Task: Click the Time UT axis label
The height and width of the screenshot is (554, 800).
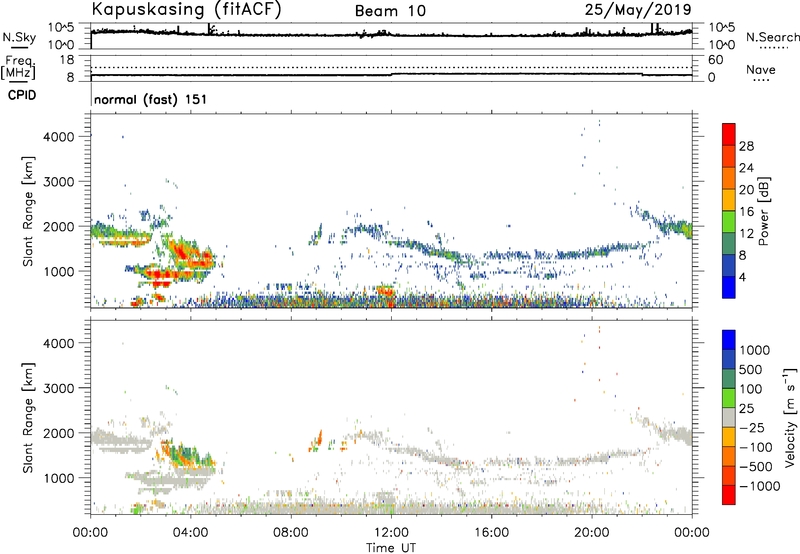Action: (391, 548)
